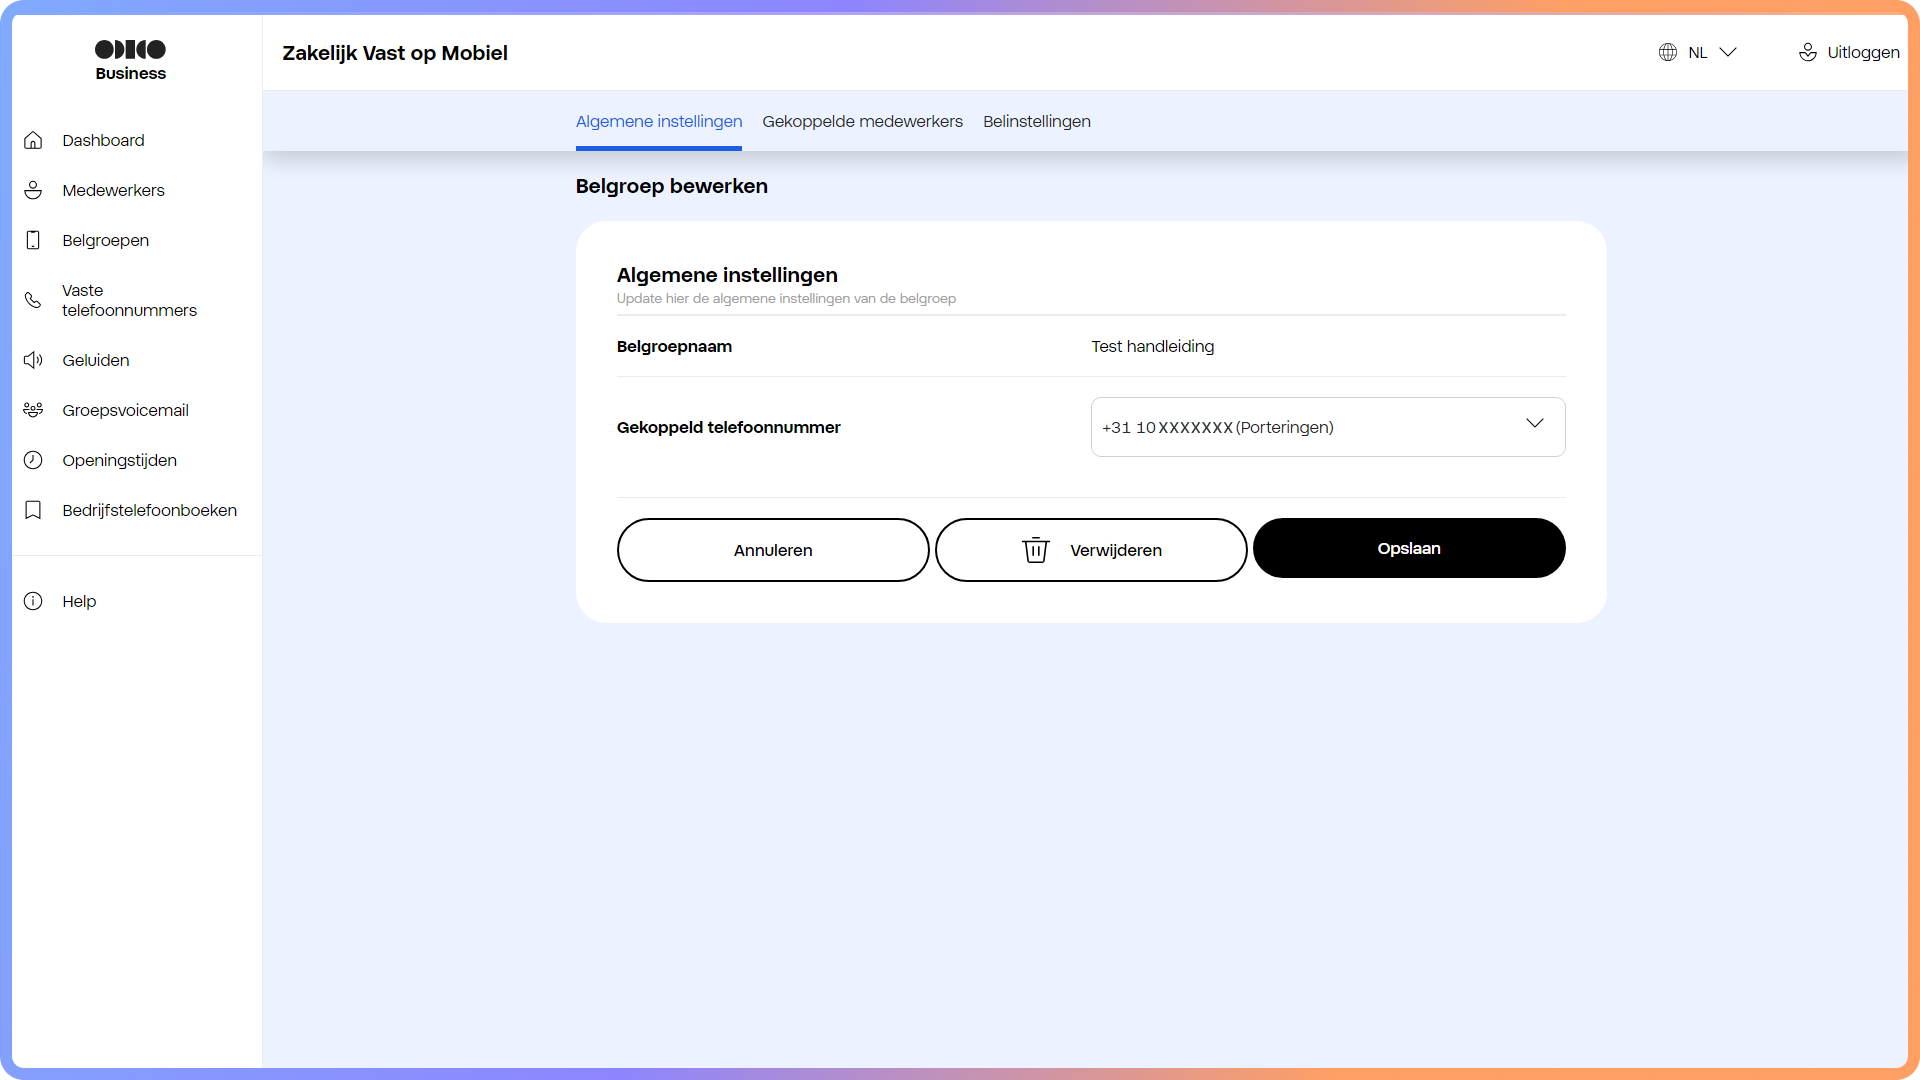Open the Dashboard home icon
Image resolution: width=1920 pixels, height=1080 pixels.
tap(33, 140)
